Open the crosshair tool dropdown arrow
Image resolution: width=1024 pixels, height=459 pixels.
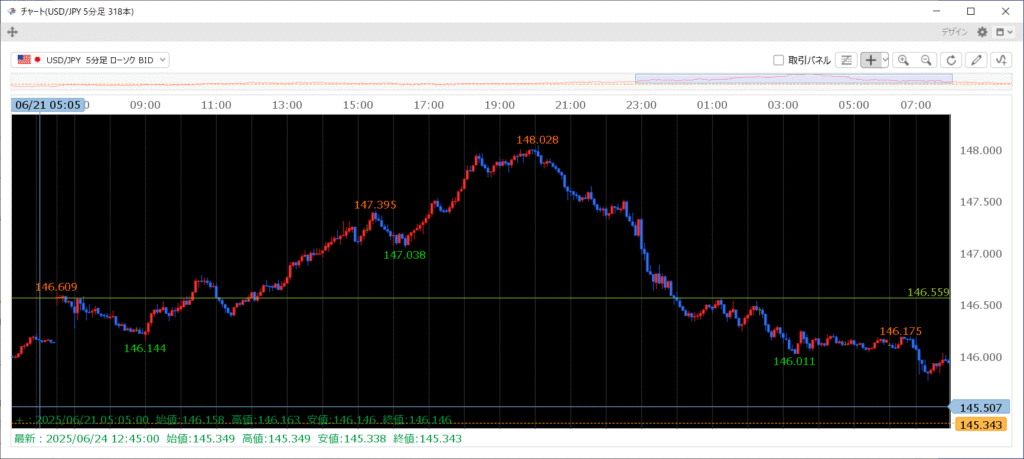point(885,60)
